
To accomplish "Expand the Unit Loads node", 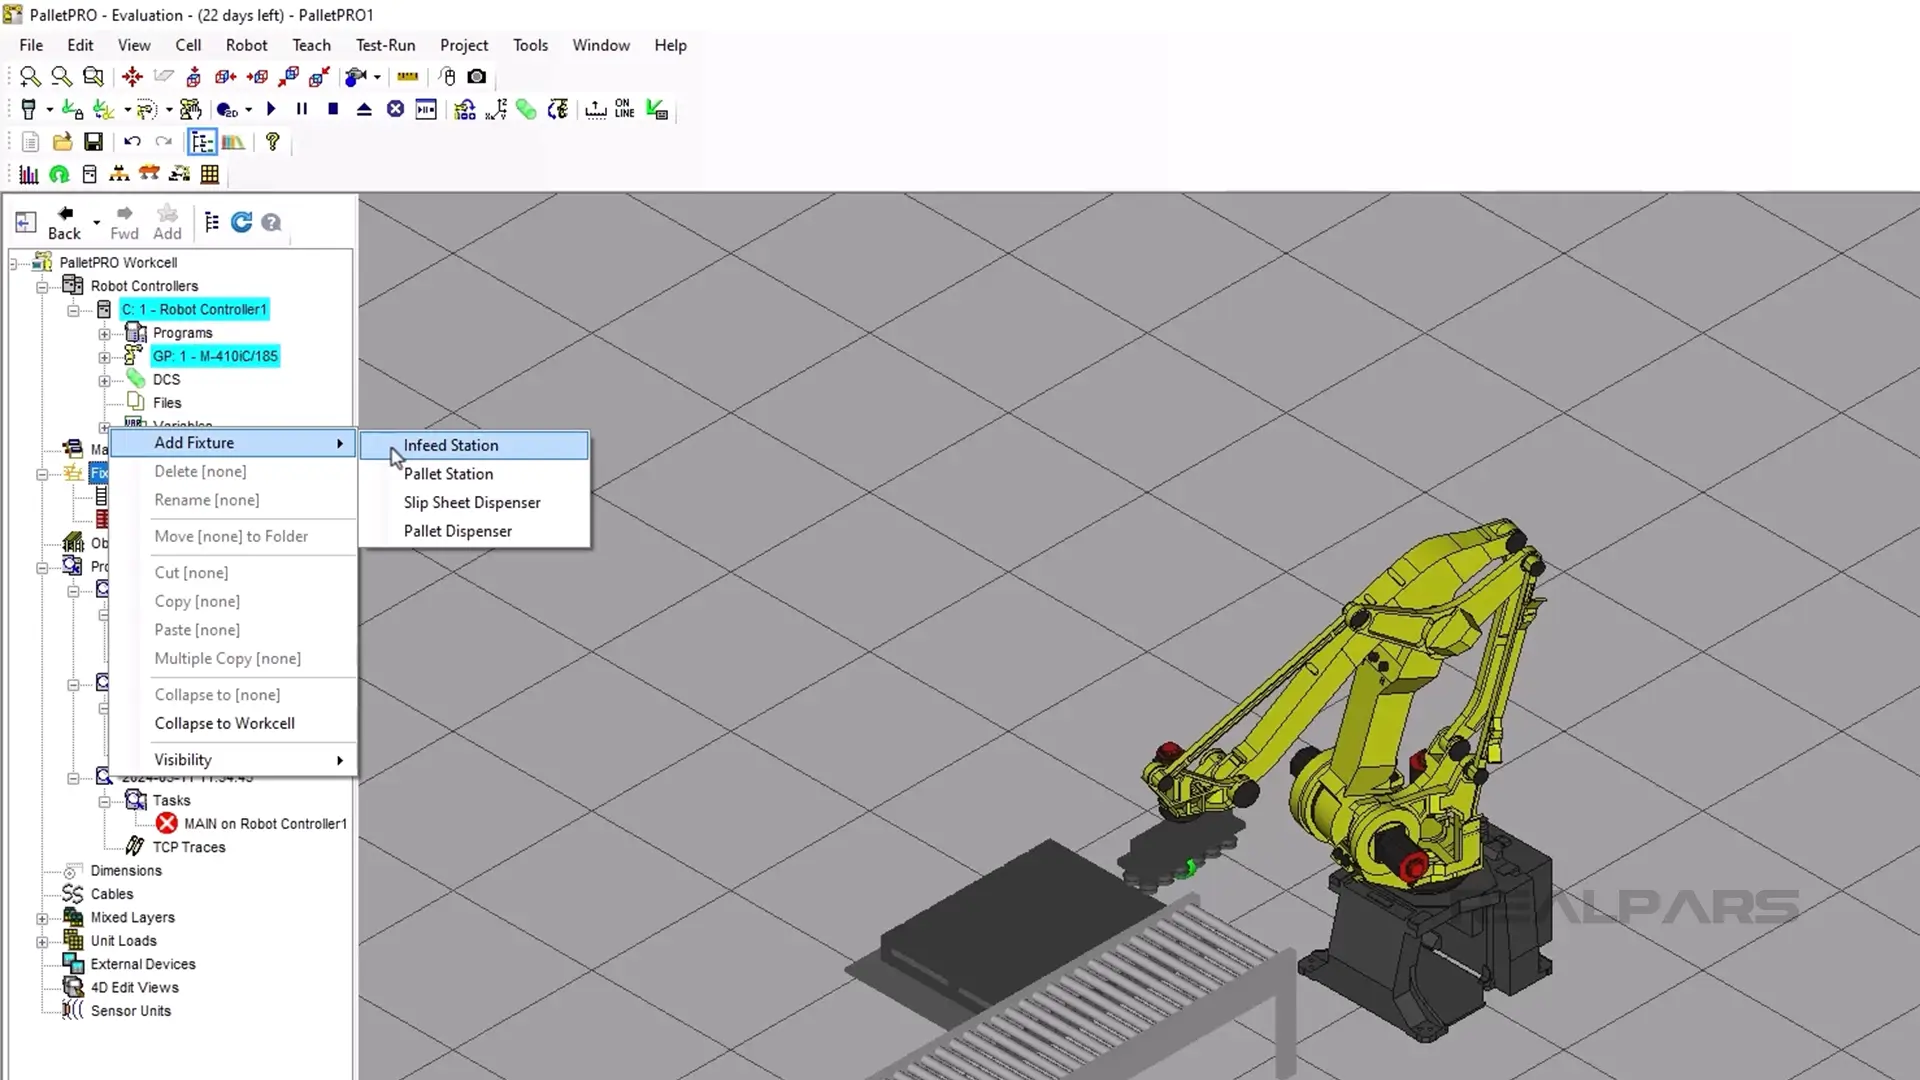I will tap(42, 942).
